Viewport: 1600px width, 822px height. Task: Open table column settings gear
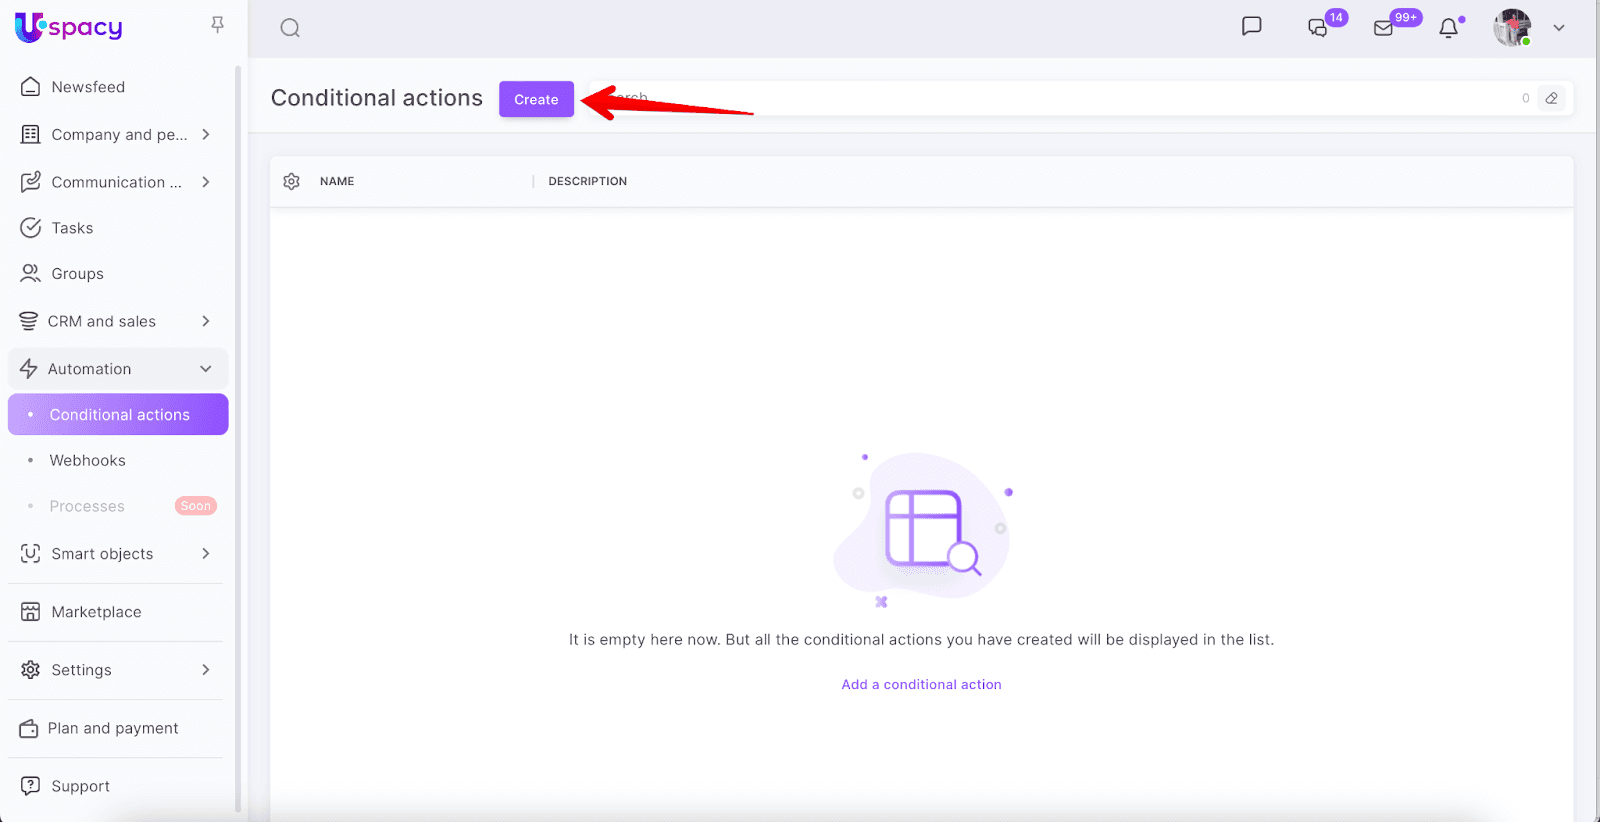point(291,181)
